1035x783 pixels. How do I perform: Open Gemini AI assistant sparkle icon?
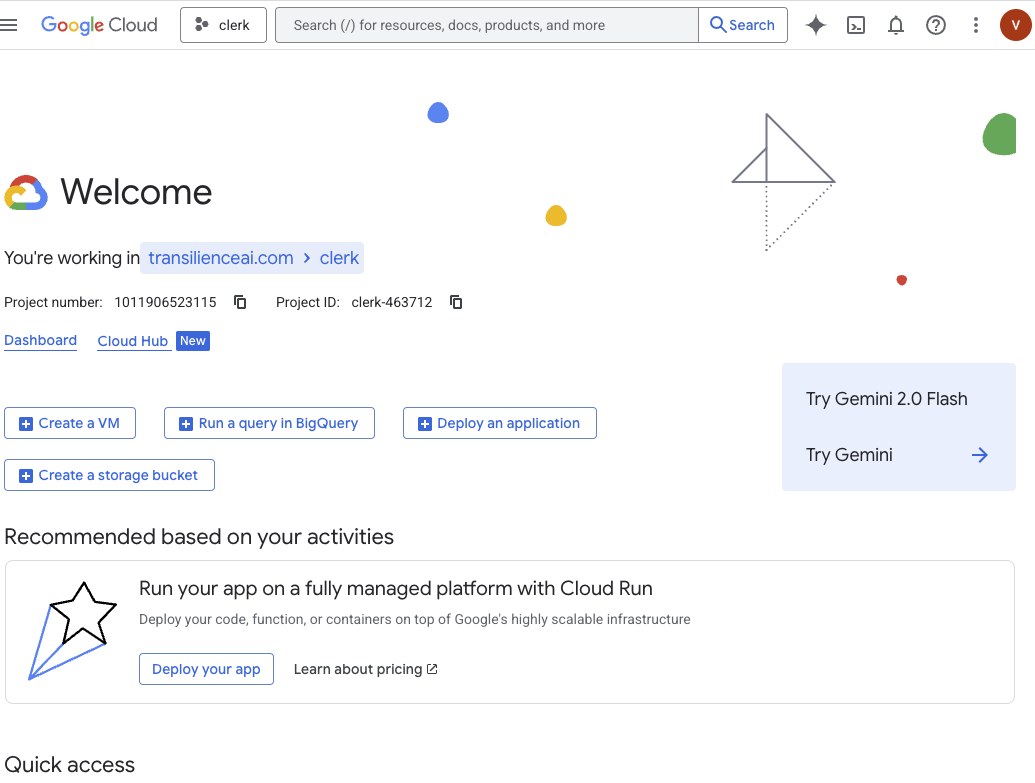pos(816,25)
